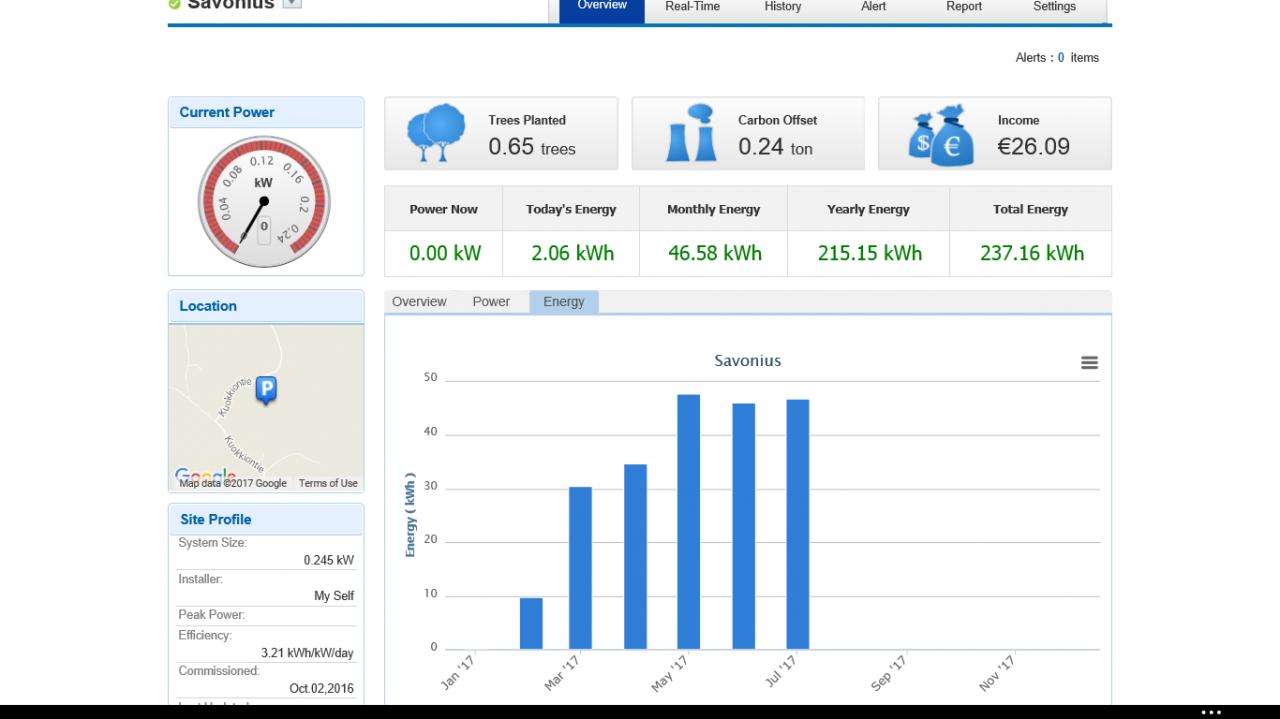Open the map's Terms of Use link
The image size is (1280, 719).
click(x=328, y=483)
